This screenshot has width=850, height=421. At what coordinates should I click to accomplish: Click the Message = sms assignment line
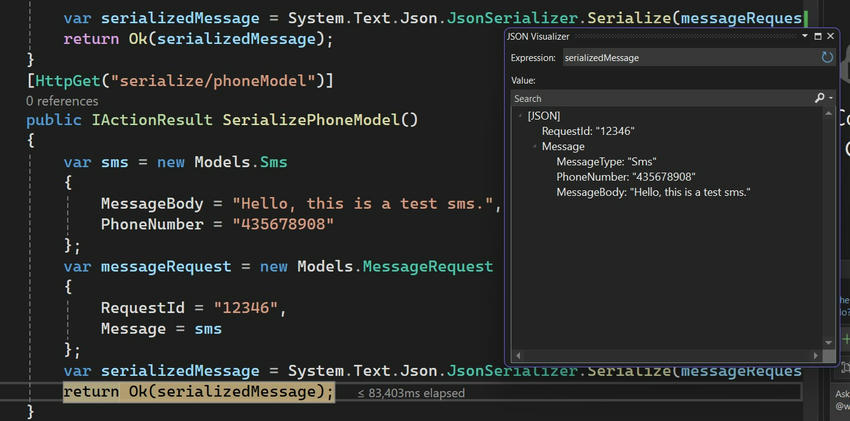coord(161,329)
